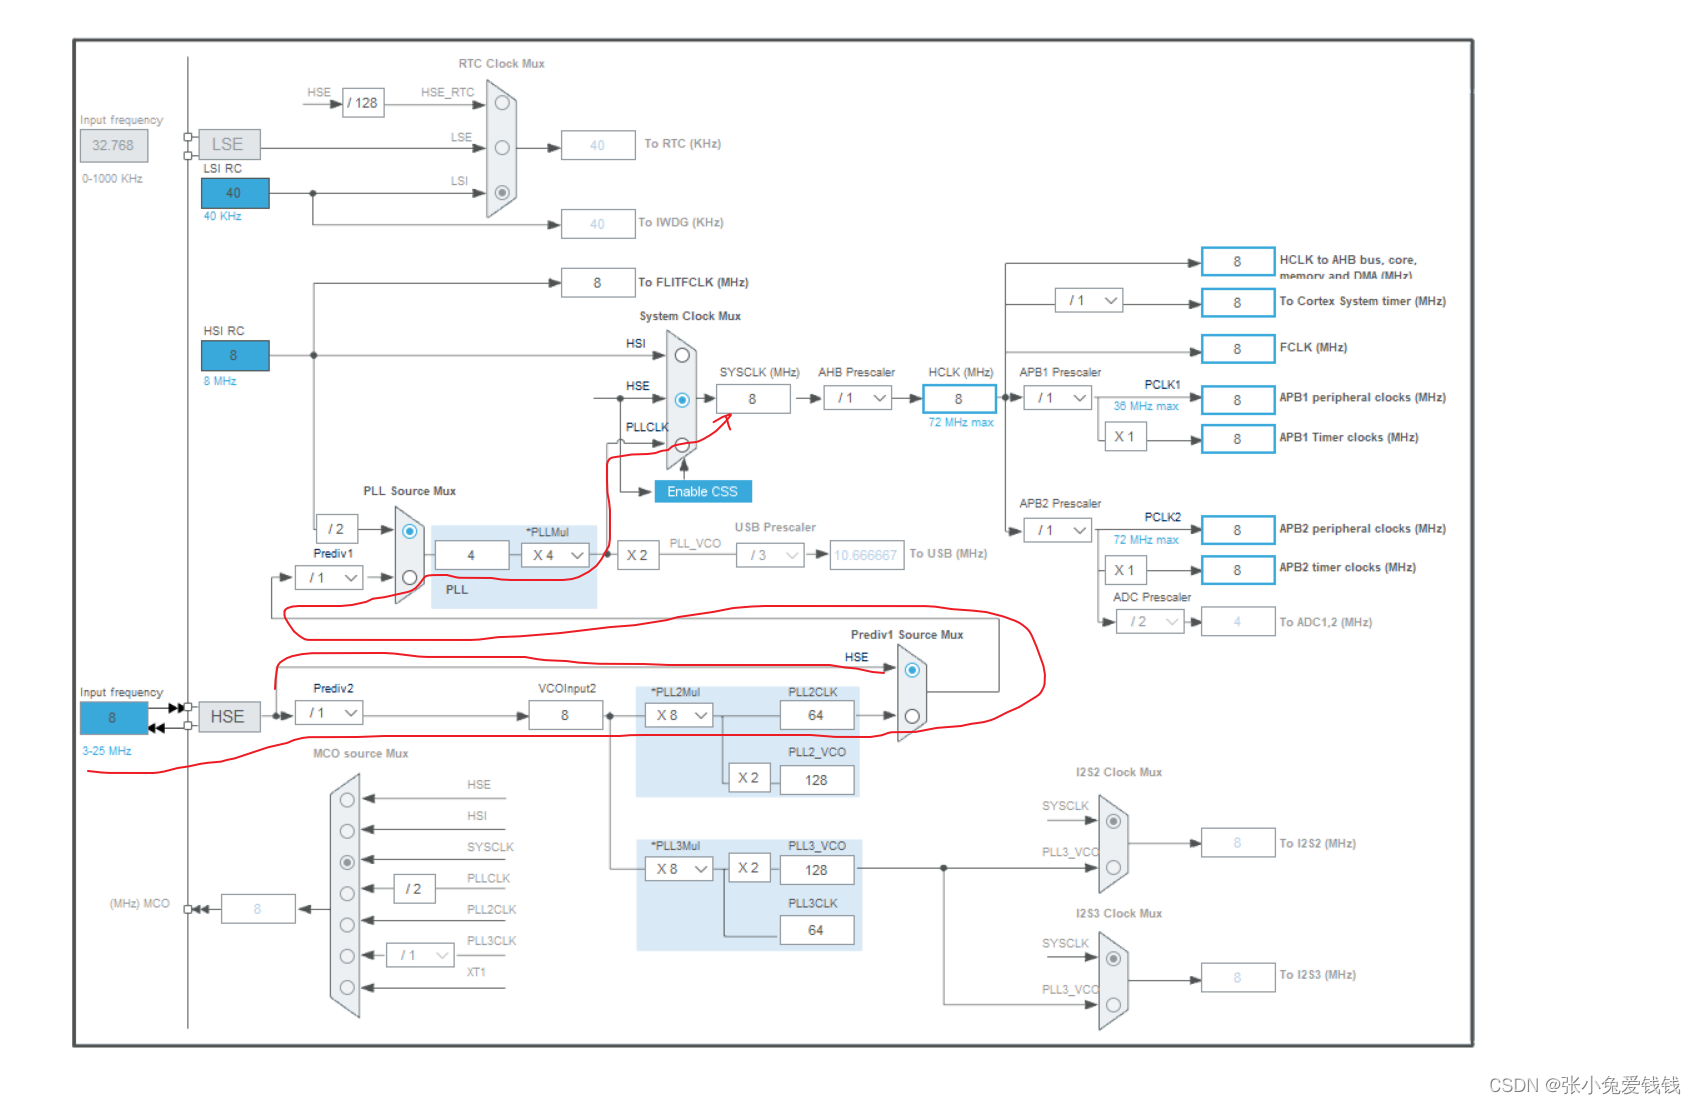Click the FCLK (MHz) value box
The width and height of the screenshot is (1696, 1104).
pos(1238,349)
